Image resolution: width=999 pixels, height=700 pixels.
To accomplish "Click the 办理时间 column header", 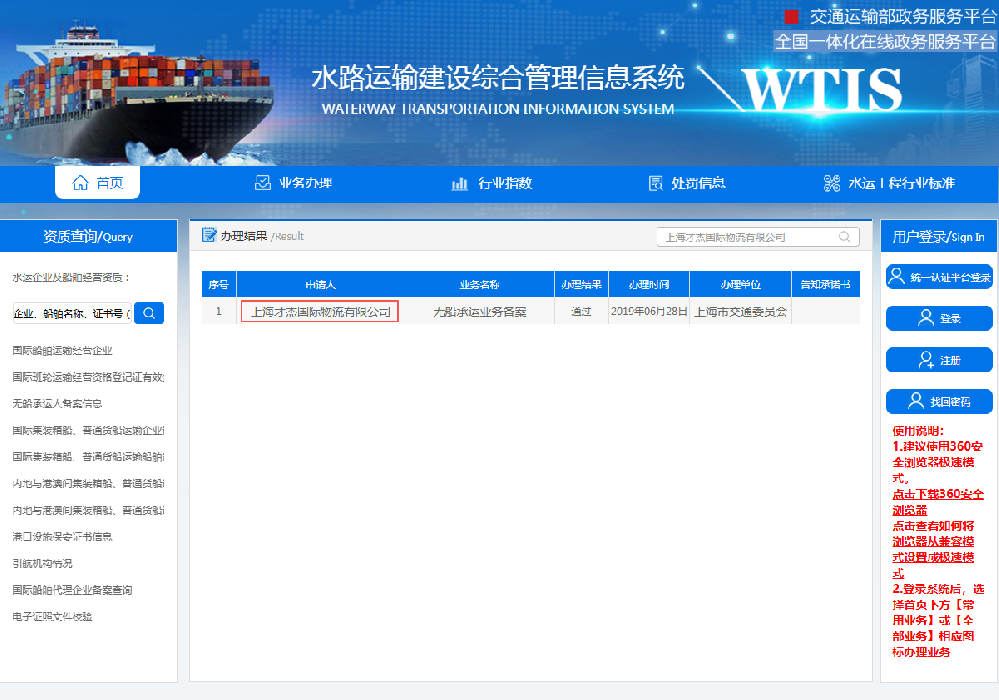I will 649,284.
